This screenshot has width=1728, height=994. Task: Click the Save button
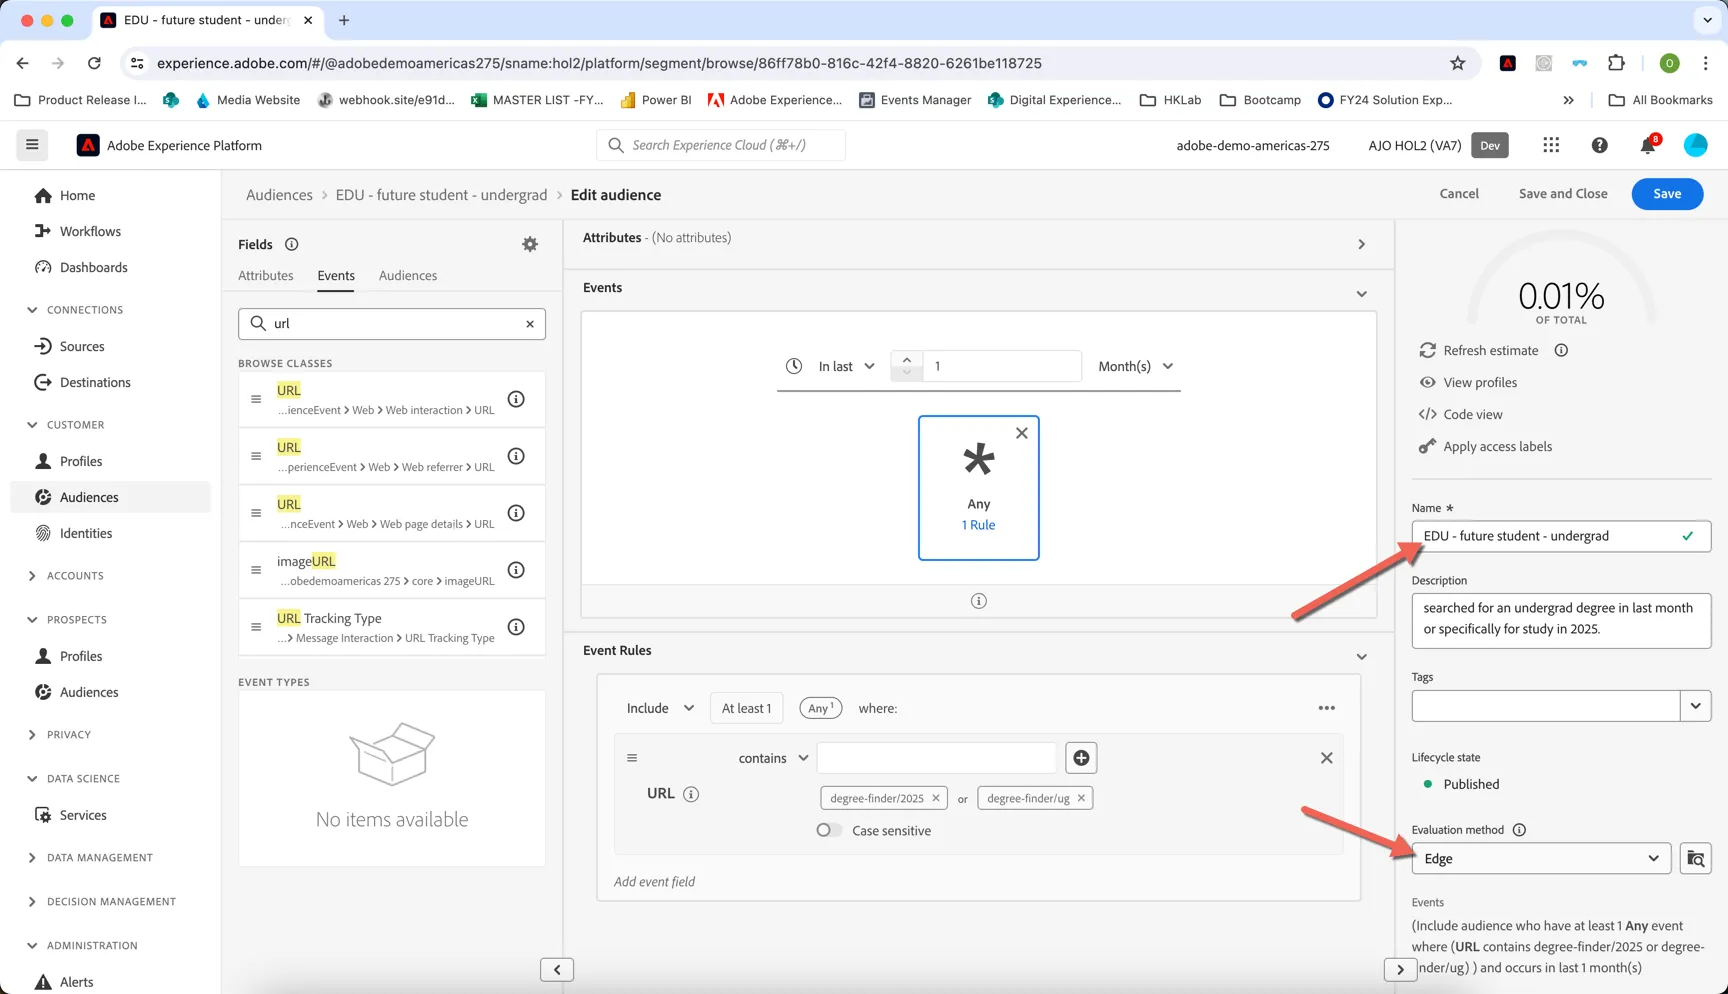pyautogui.click(x=1667, y=194)
